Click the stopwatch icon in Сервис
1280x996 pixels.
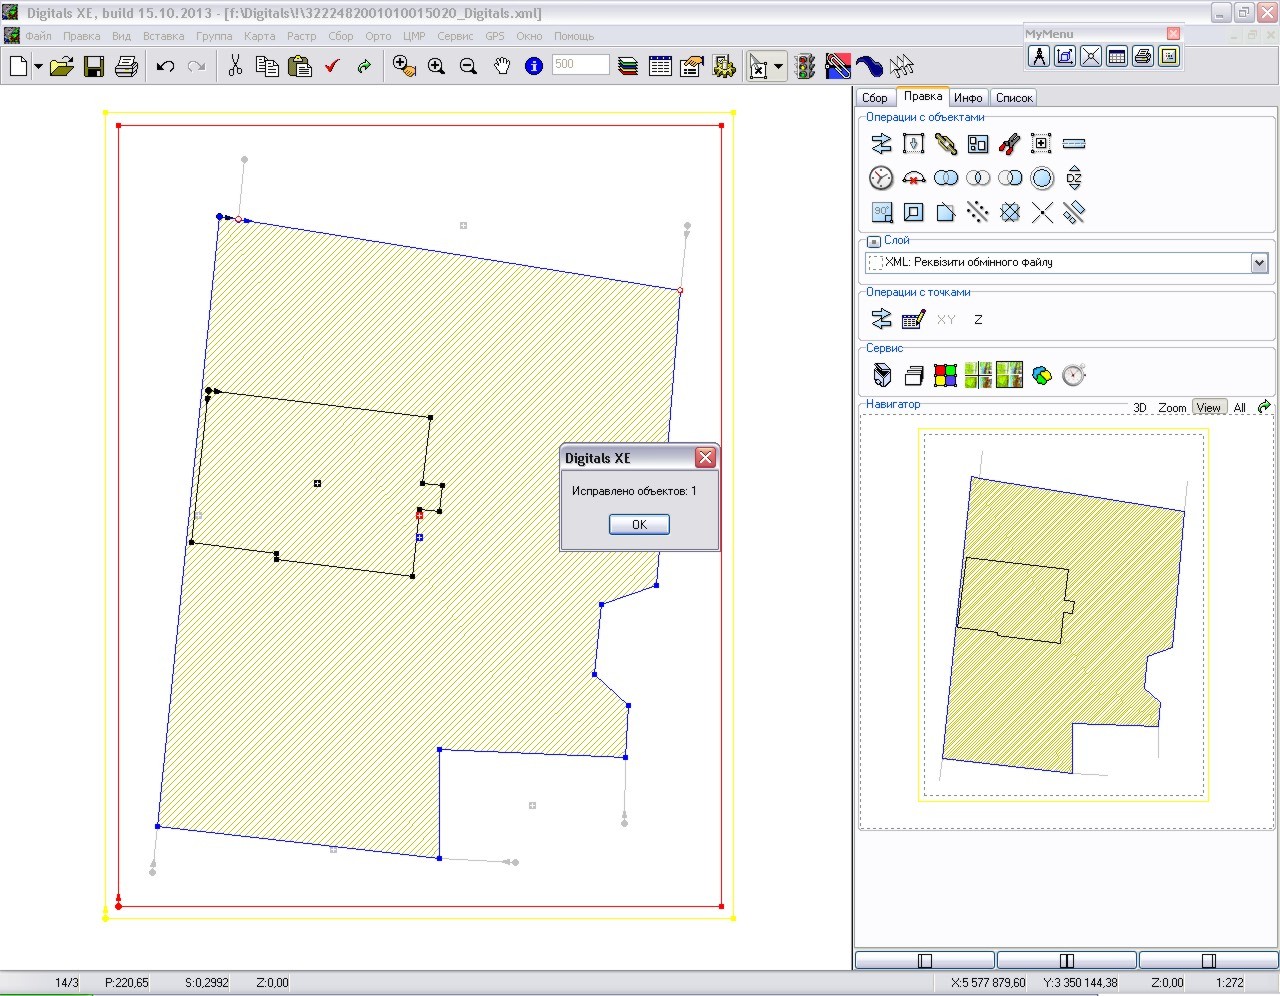[1074, 375]
